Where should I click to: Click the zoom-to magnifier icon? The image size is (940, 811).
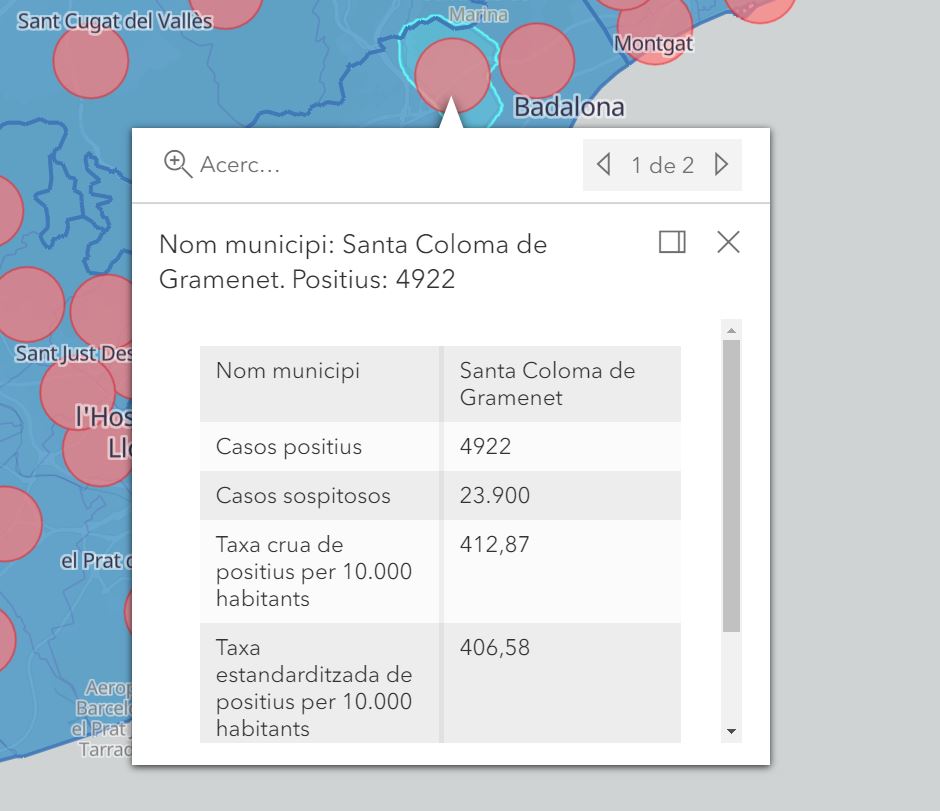point(178,164)
